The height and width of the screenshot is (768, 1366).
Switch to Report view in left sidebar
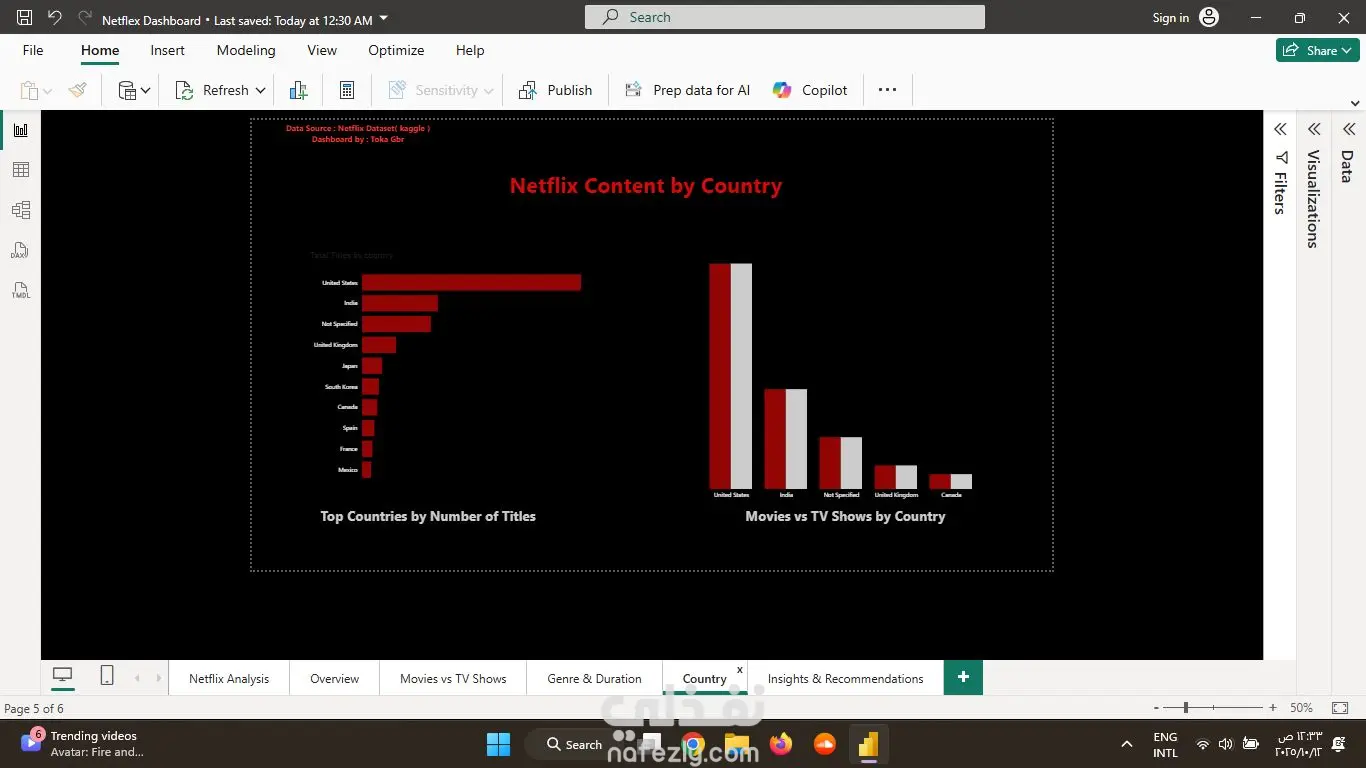20,130
